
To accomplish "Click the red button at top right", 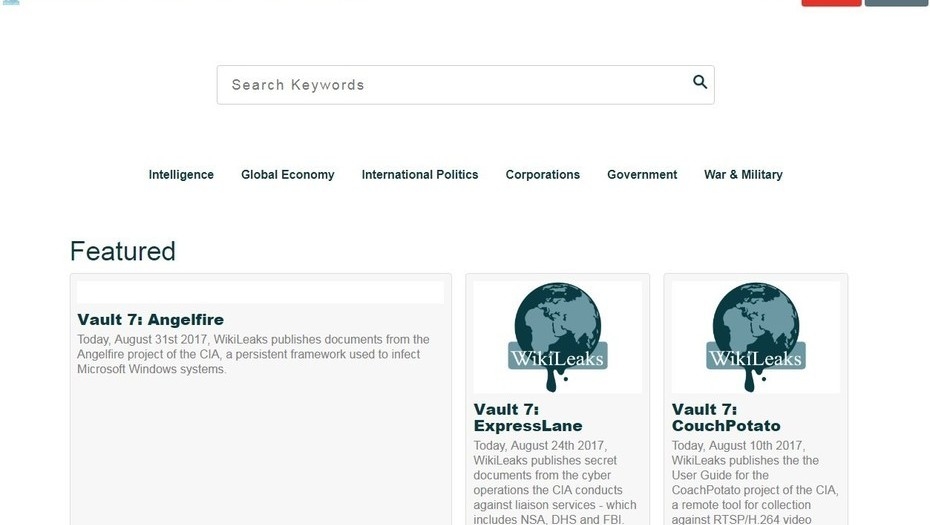I will (830, 3).
